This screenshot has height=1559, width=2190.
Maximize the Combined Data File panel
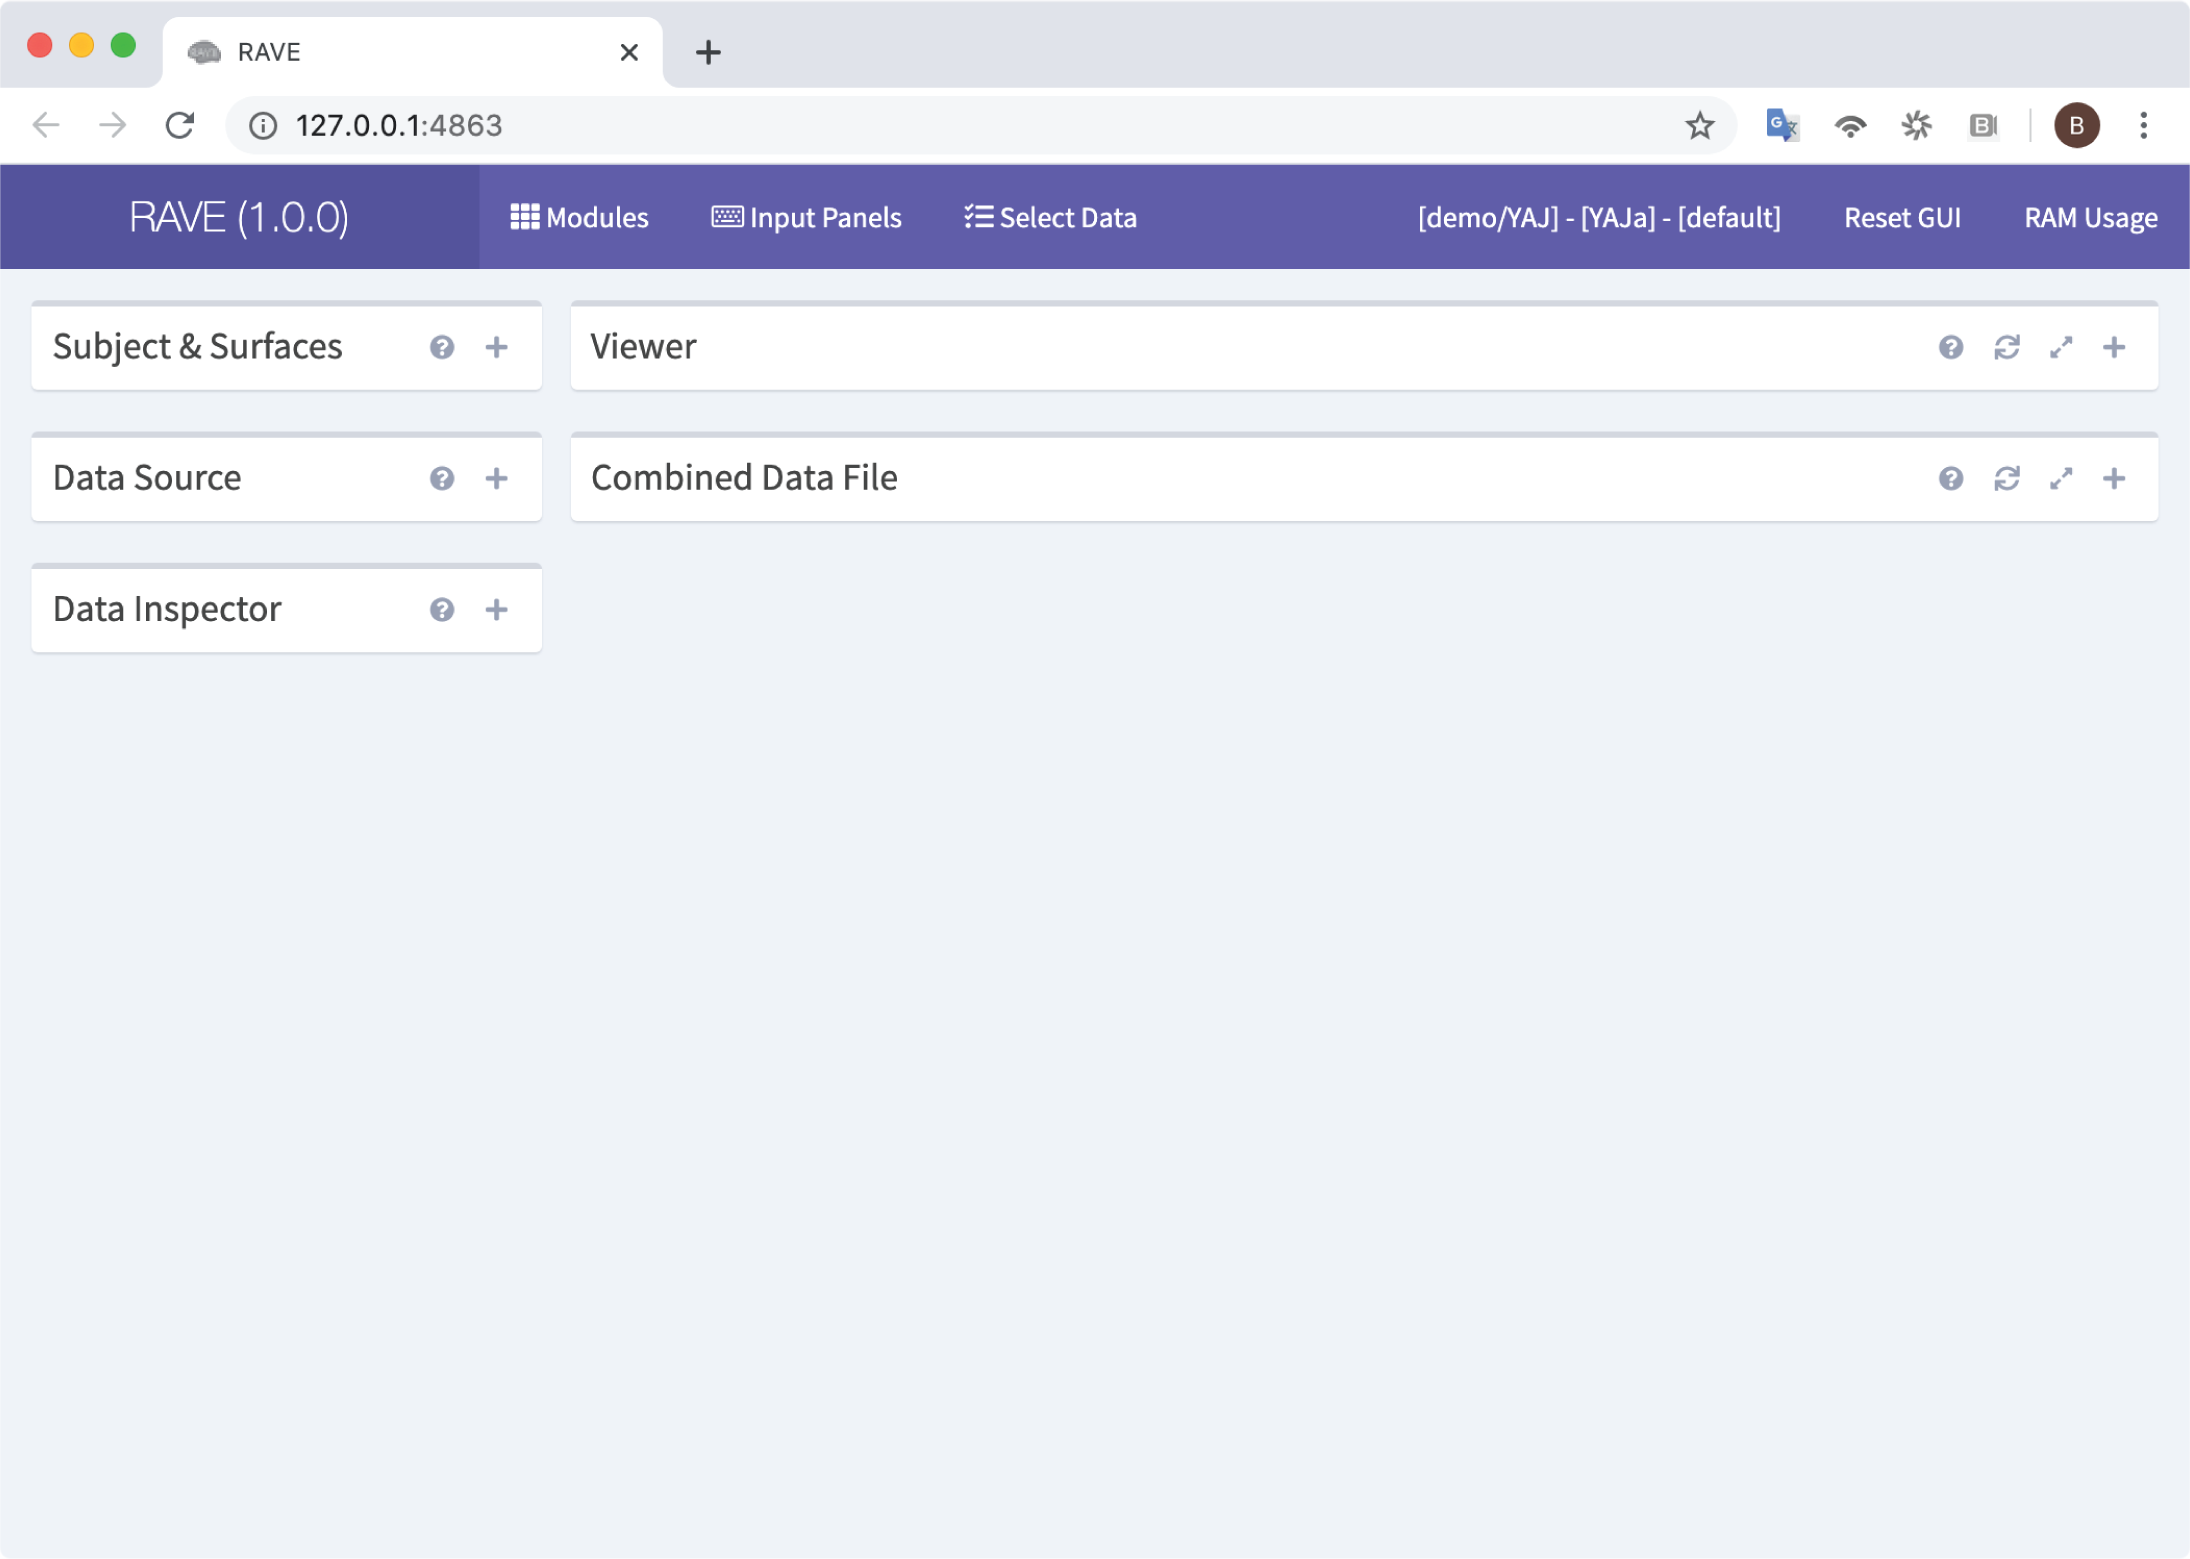click(x=2060, y=478)
